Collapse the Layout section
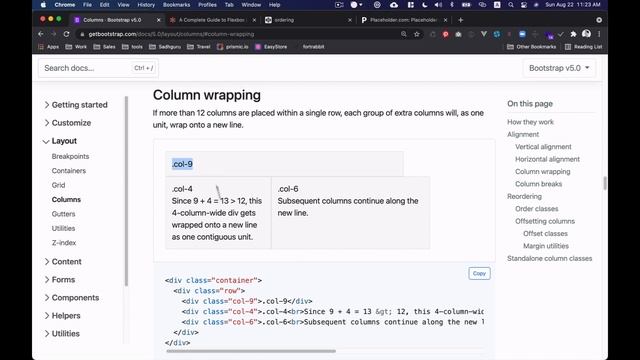 click(x=60, y=141)
